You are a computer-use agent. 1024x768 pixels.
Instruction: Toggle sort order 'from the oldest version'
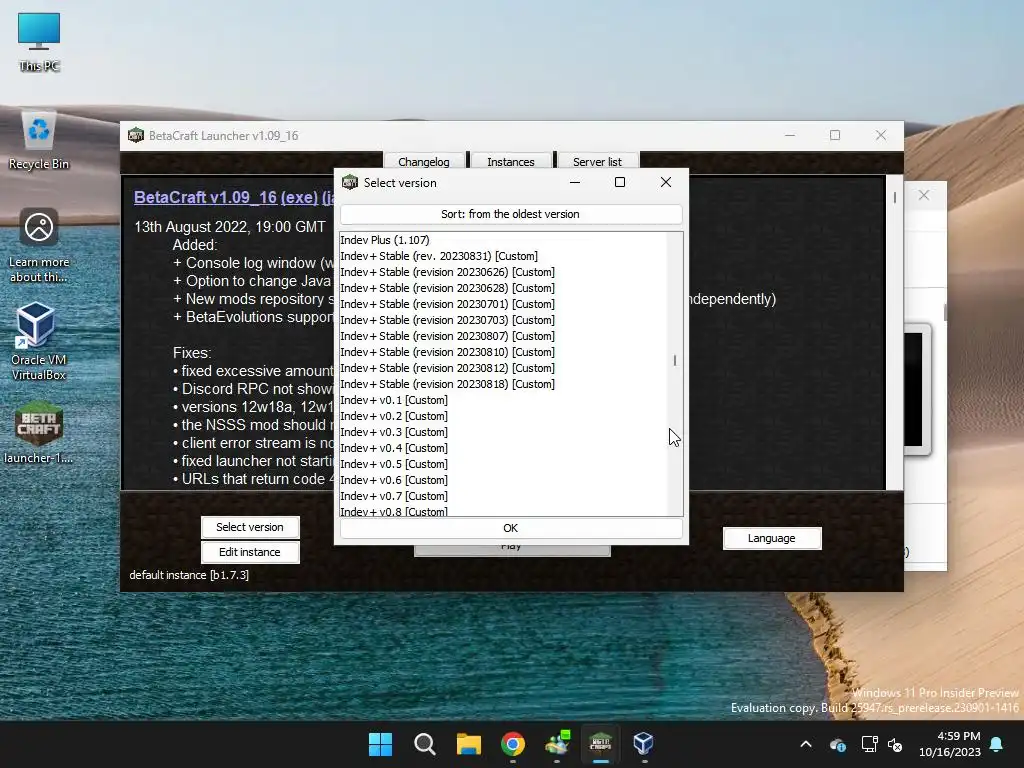(511, 214)
